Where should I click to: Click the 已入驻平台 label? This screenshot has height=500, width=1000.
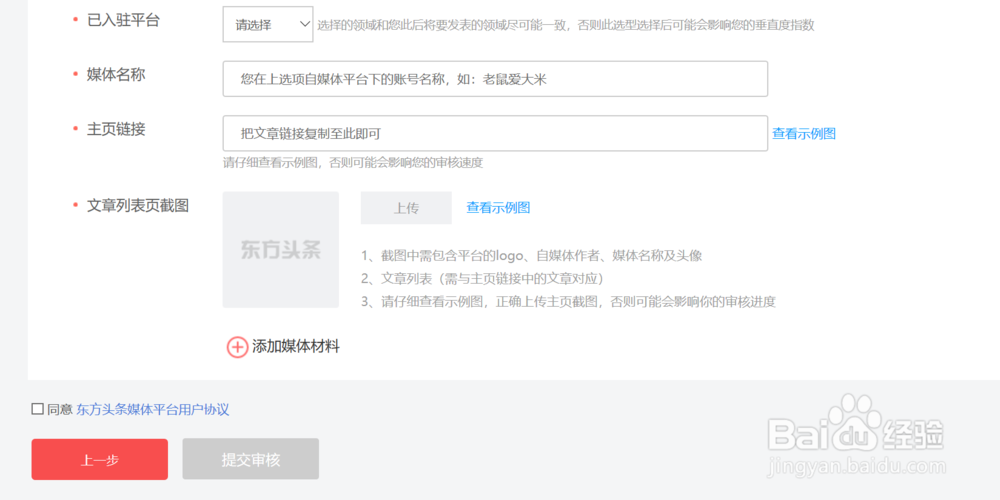[x=123, y=20]
